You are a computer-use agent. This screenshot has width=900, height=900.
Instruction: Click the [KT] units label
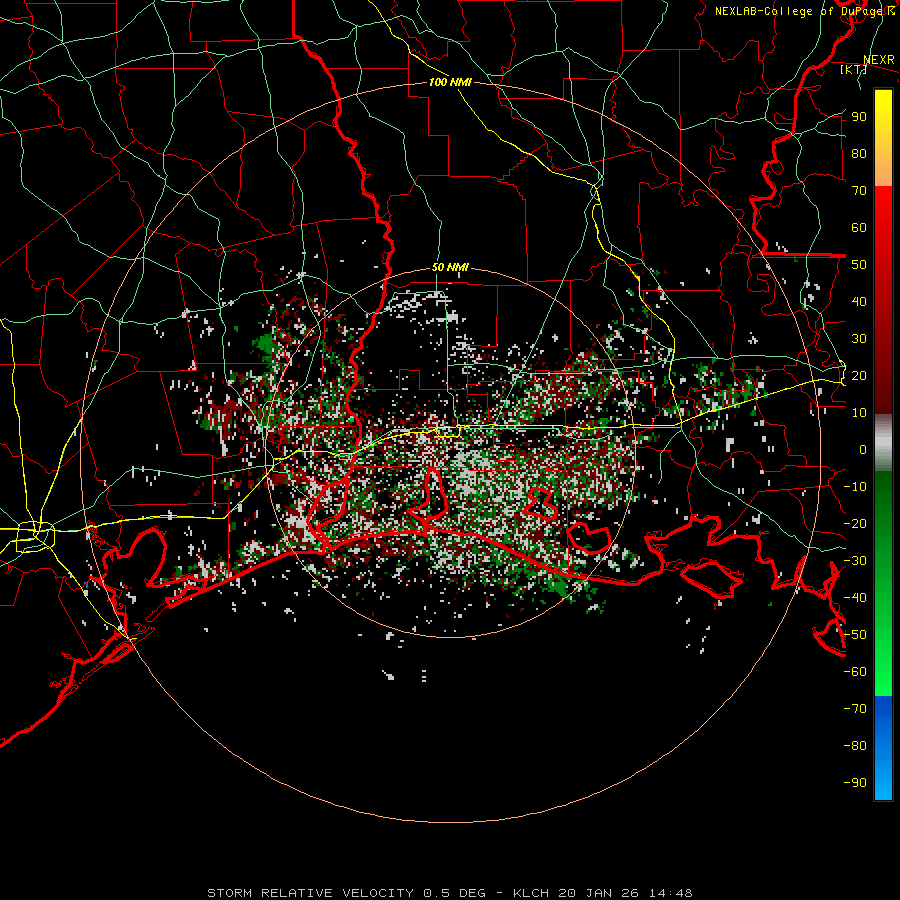click(x=854, y=69)
